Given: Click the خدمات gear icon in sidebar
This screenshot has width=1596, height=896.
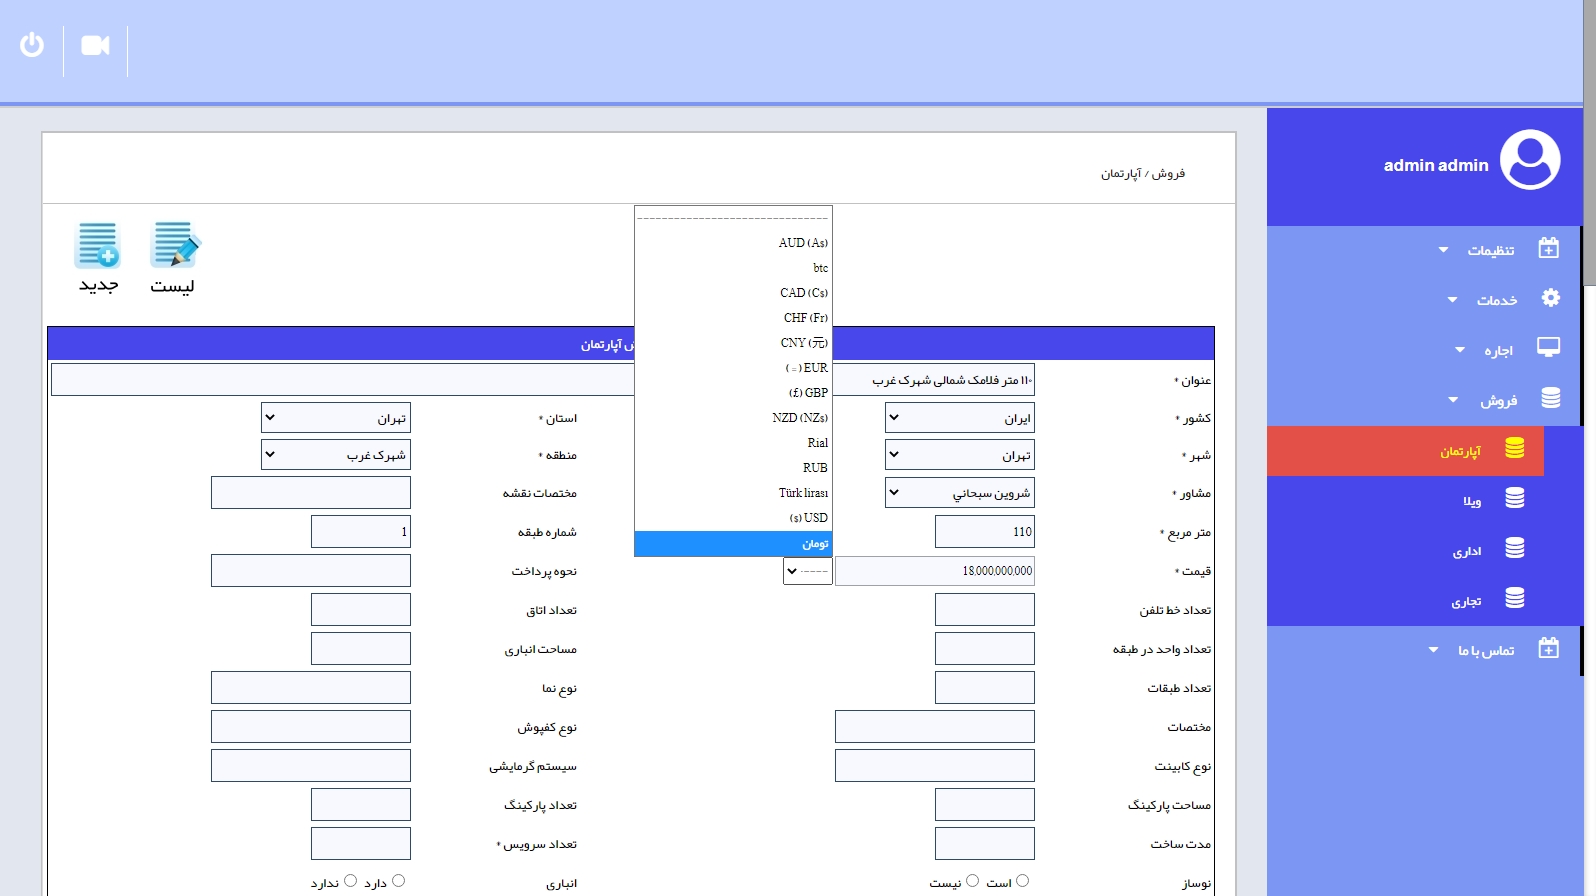Looking at the screenshot, I should [x=1550, y=298].
